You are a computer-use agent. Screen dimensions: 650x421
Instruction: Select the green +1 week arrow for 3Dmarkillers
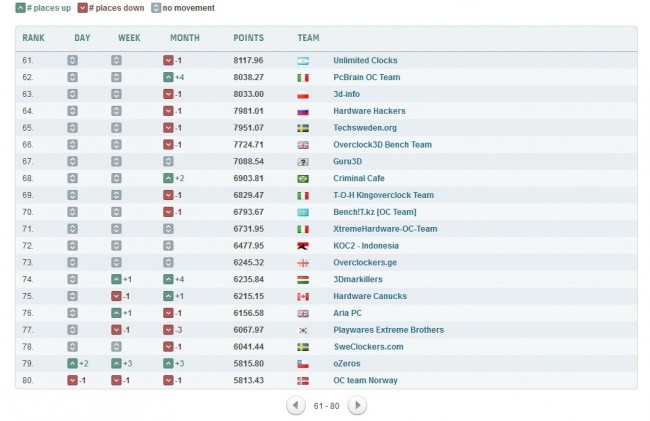point(116,279)
